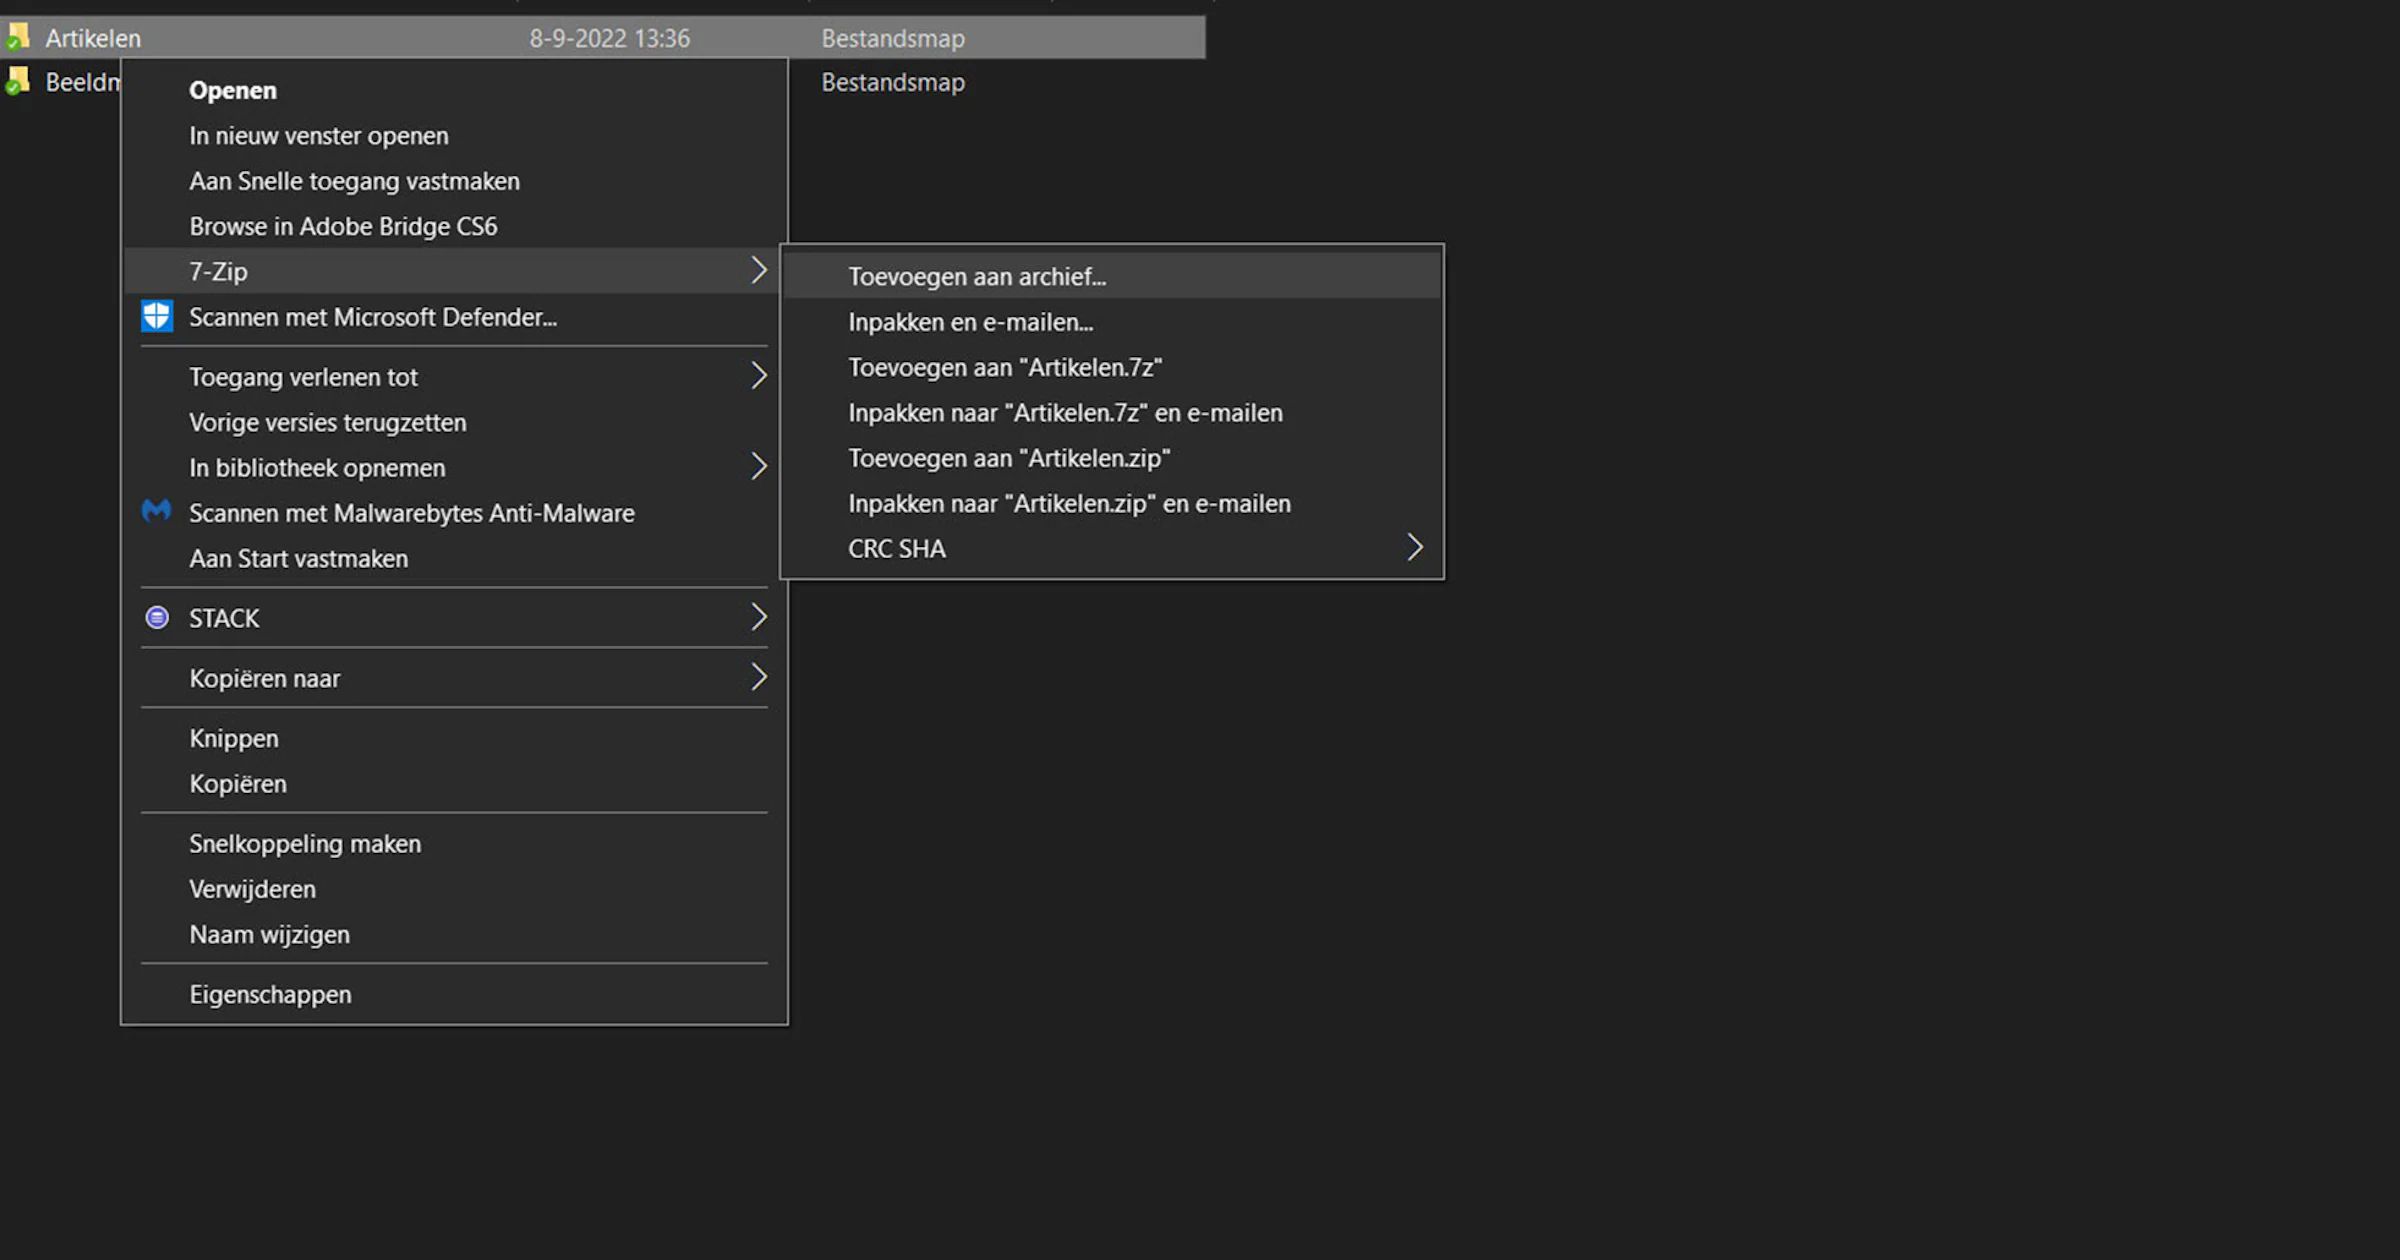Select Snelkoppeling maken
2400x1260 pixels.
pyautogui.click(x=454, y=844)
